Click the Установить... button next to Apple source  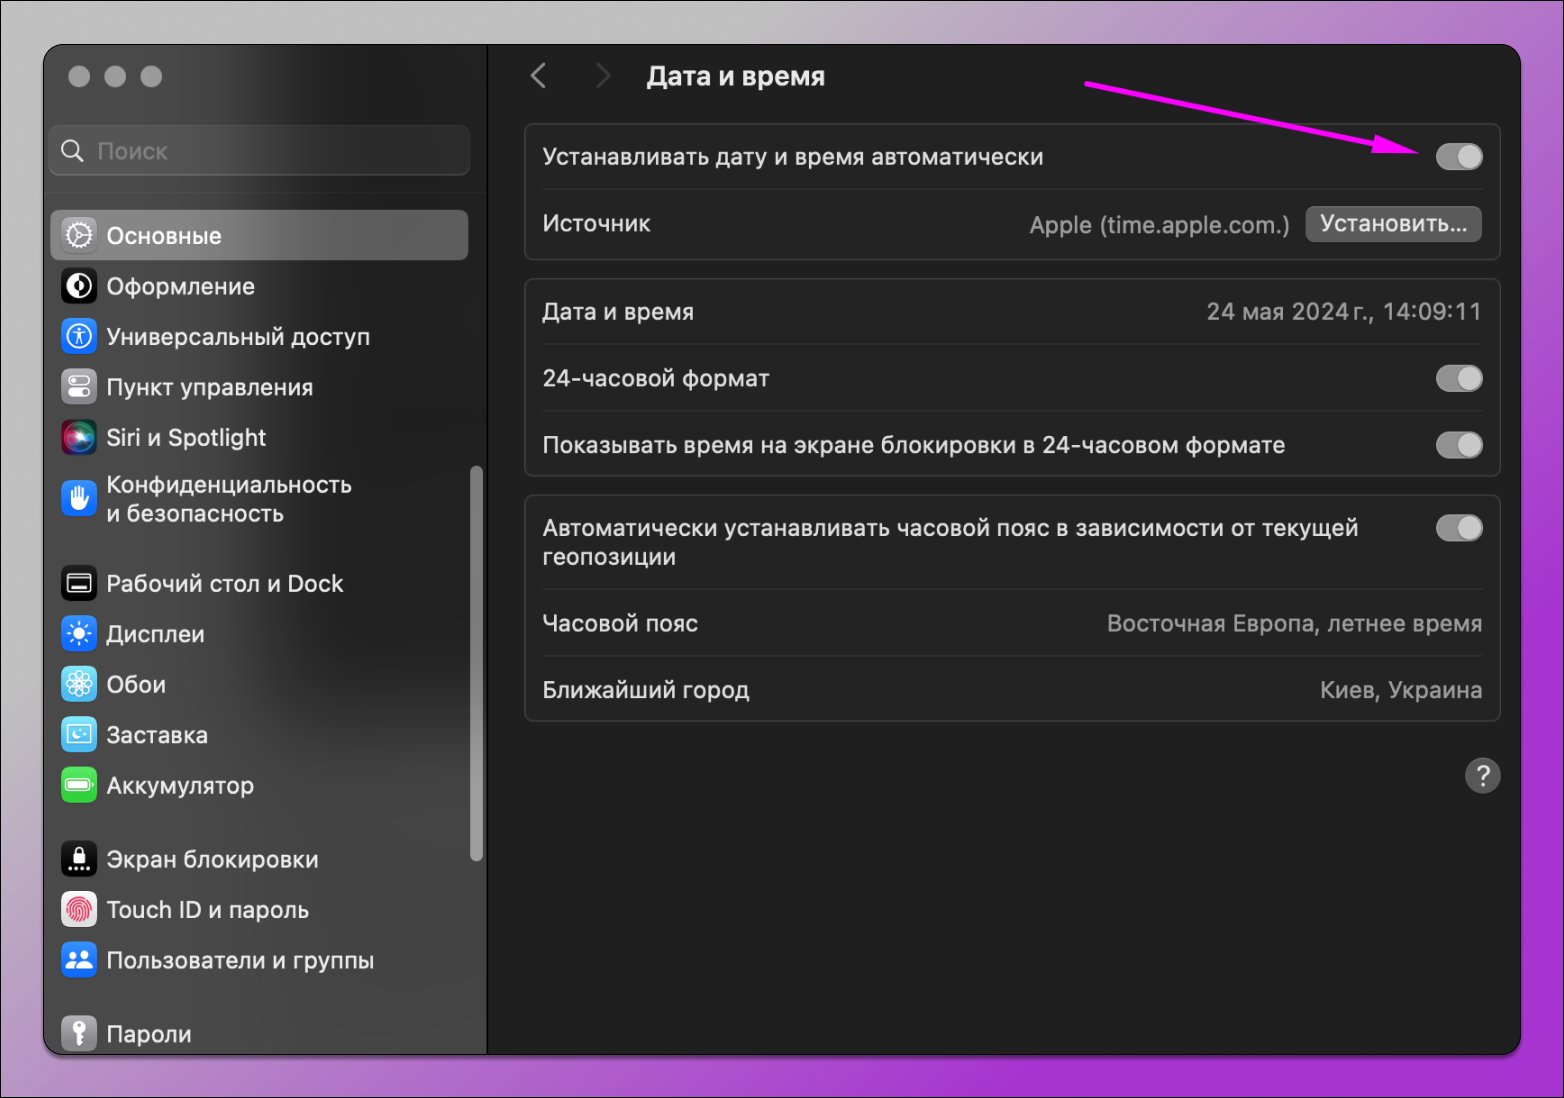click(x=1393, y=224)
